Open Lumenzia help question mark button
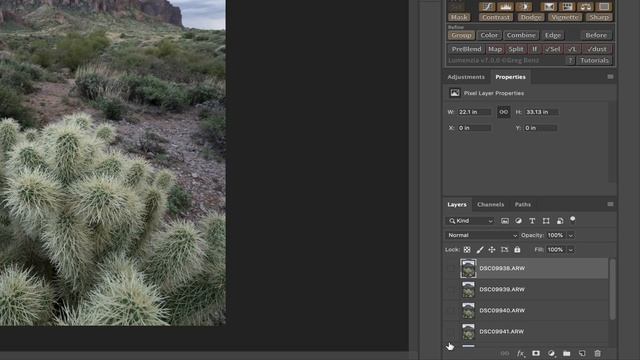Viewport: 640px width, 360px height. coord(570,60)
